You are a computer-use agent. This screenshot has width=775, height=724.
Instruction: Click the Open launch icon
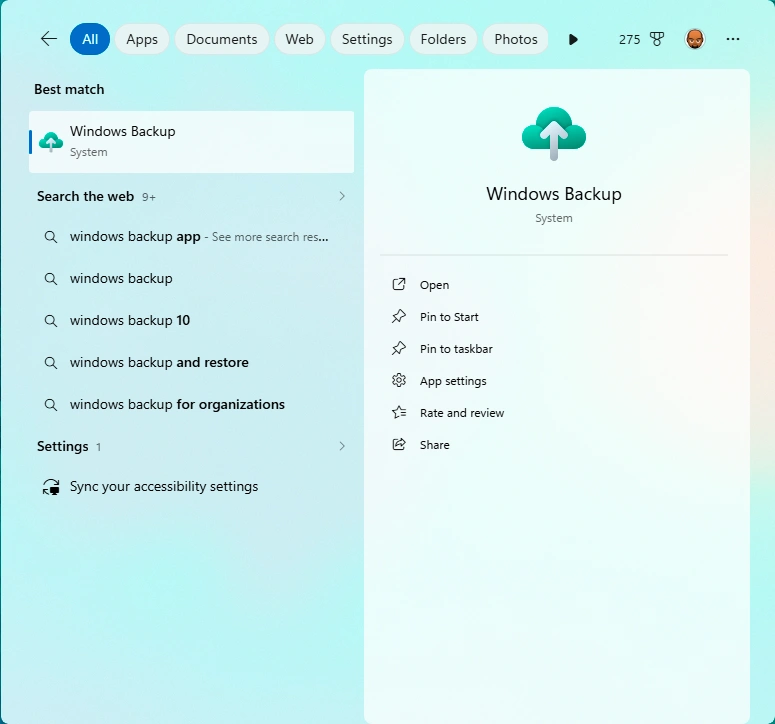point(399,284)
